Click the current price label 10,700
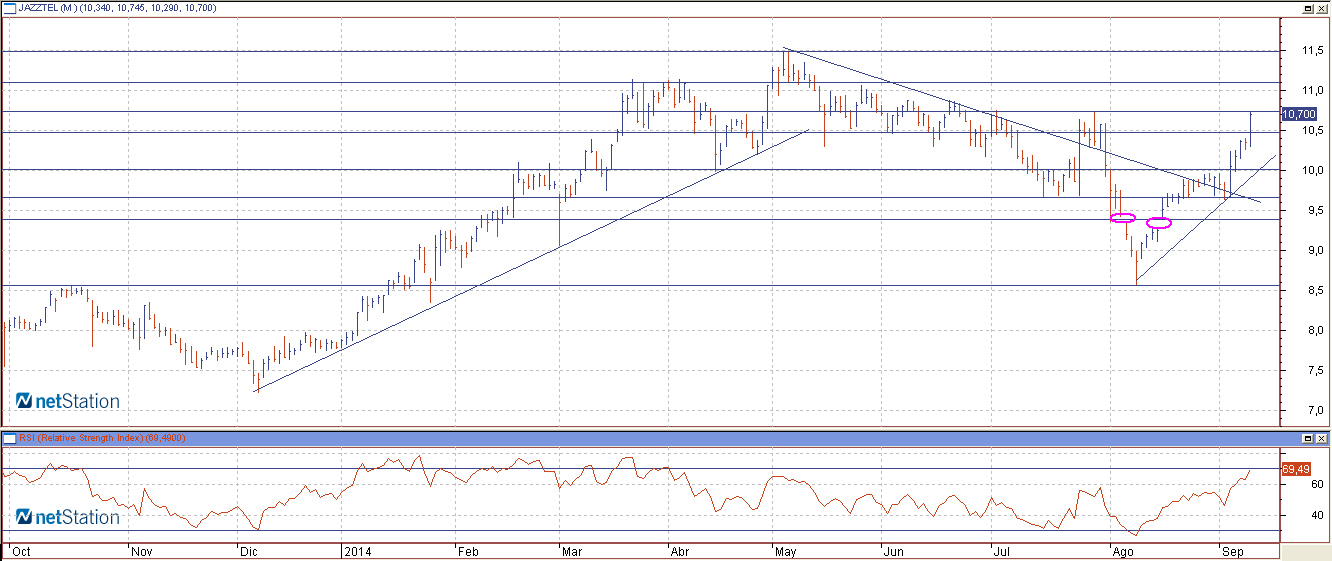Image resolution: width=1332 pixels, height=561 pixels. [x=1297, y=115]
